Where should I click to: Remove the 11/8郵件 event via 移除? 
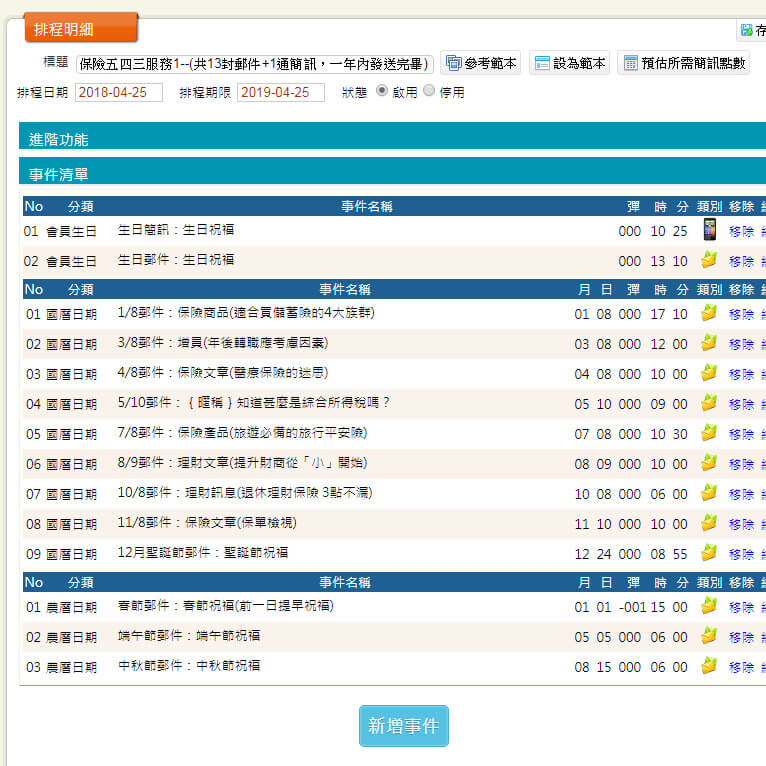pyautogui.click(x=742, y=525)
